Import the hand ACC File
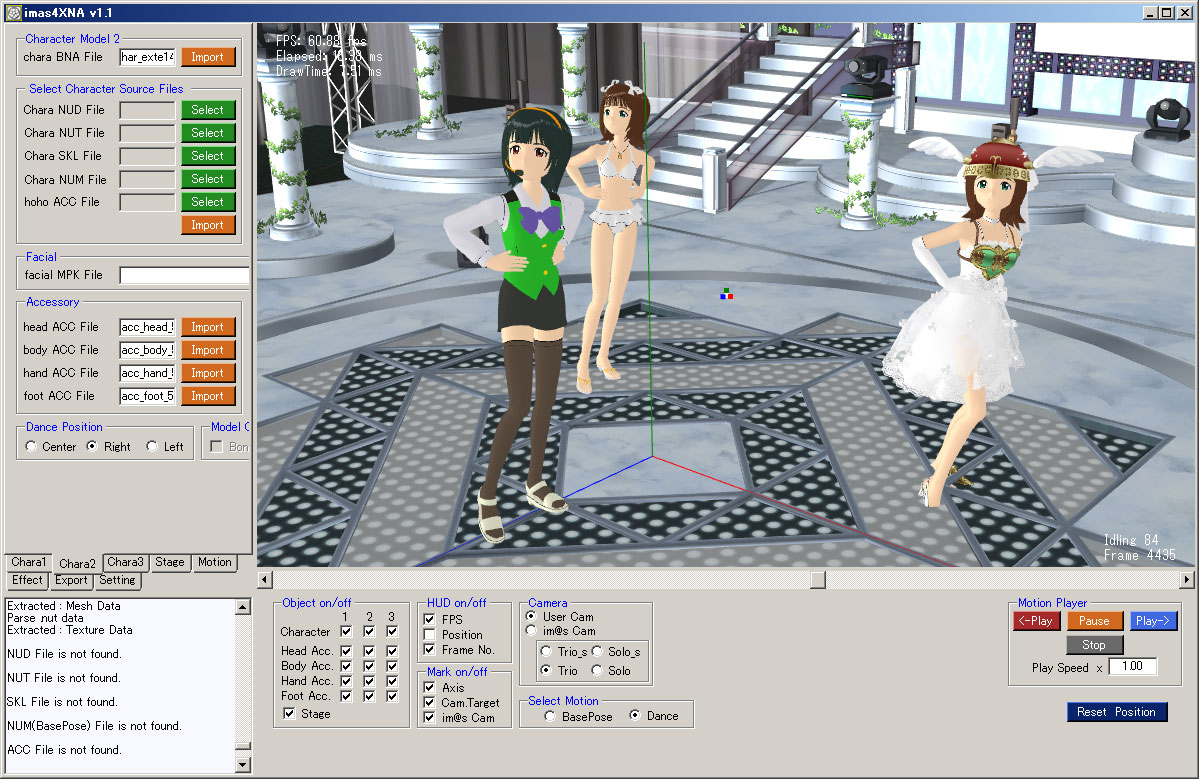The height and width of the screenshot is (779, 1199). click(208, 373)
